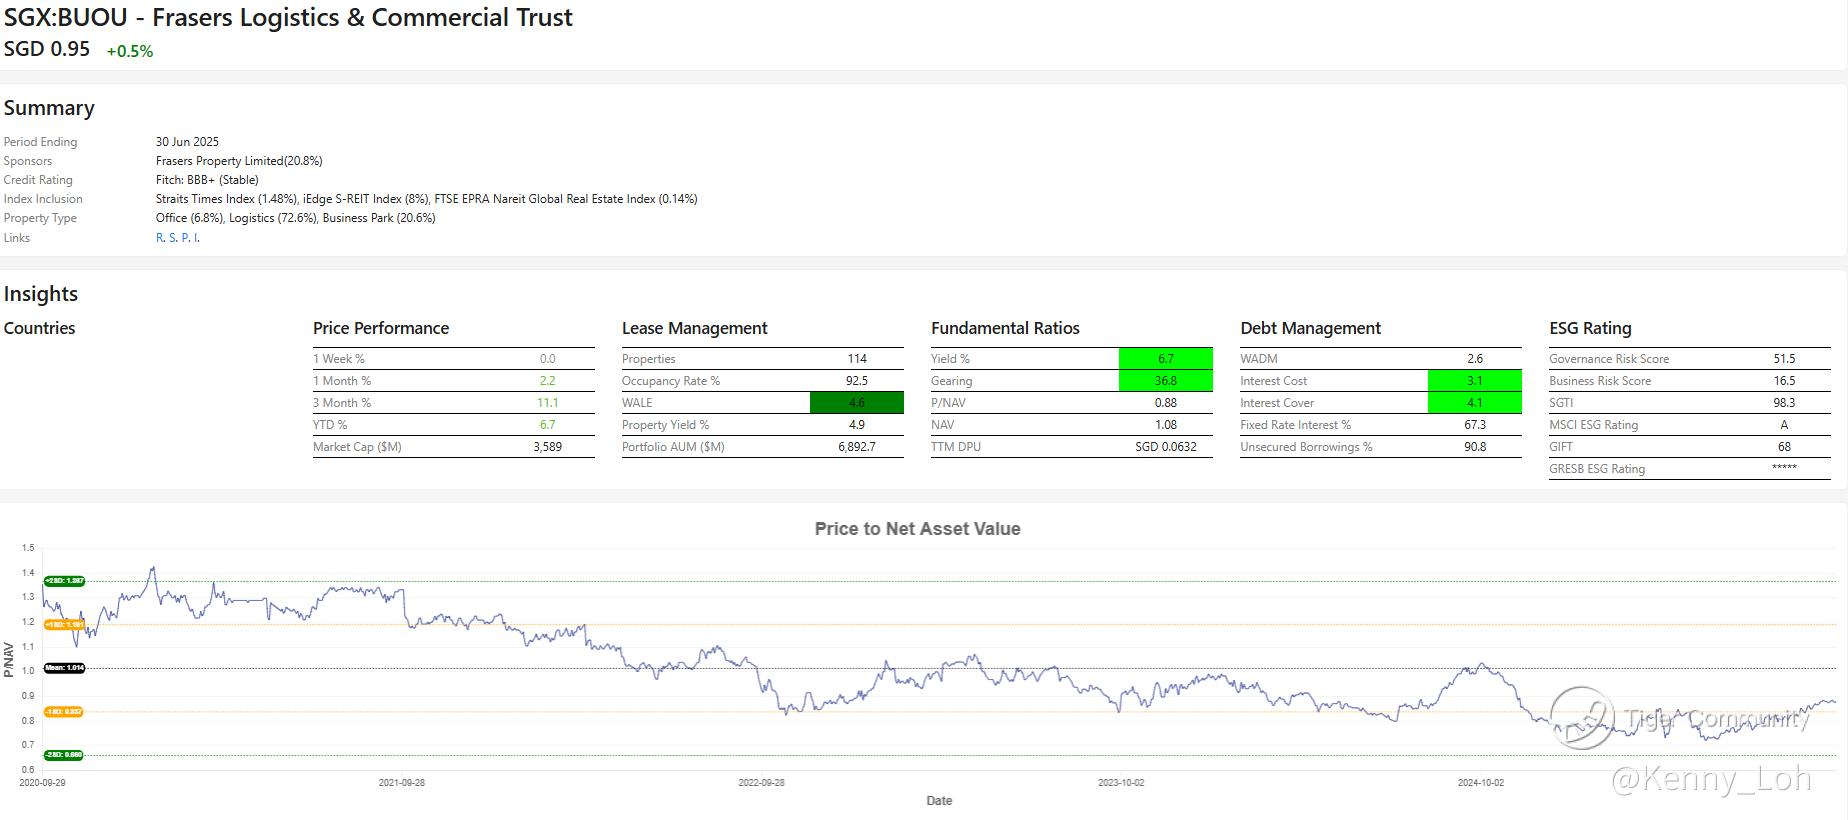The image size is (1848, 820).
Task: Select the dark green WALE value cell
Action: pyautogui.click(x=856, y=403)
